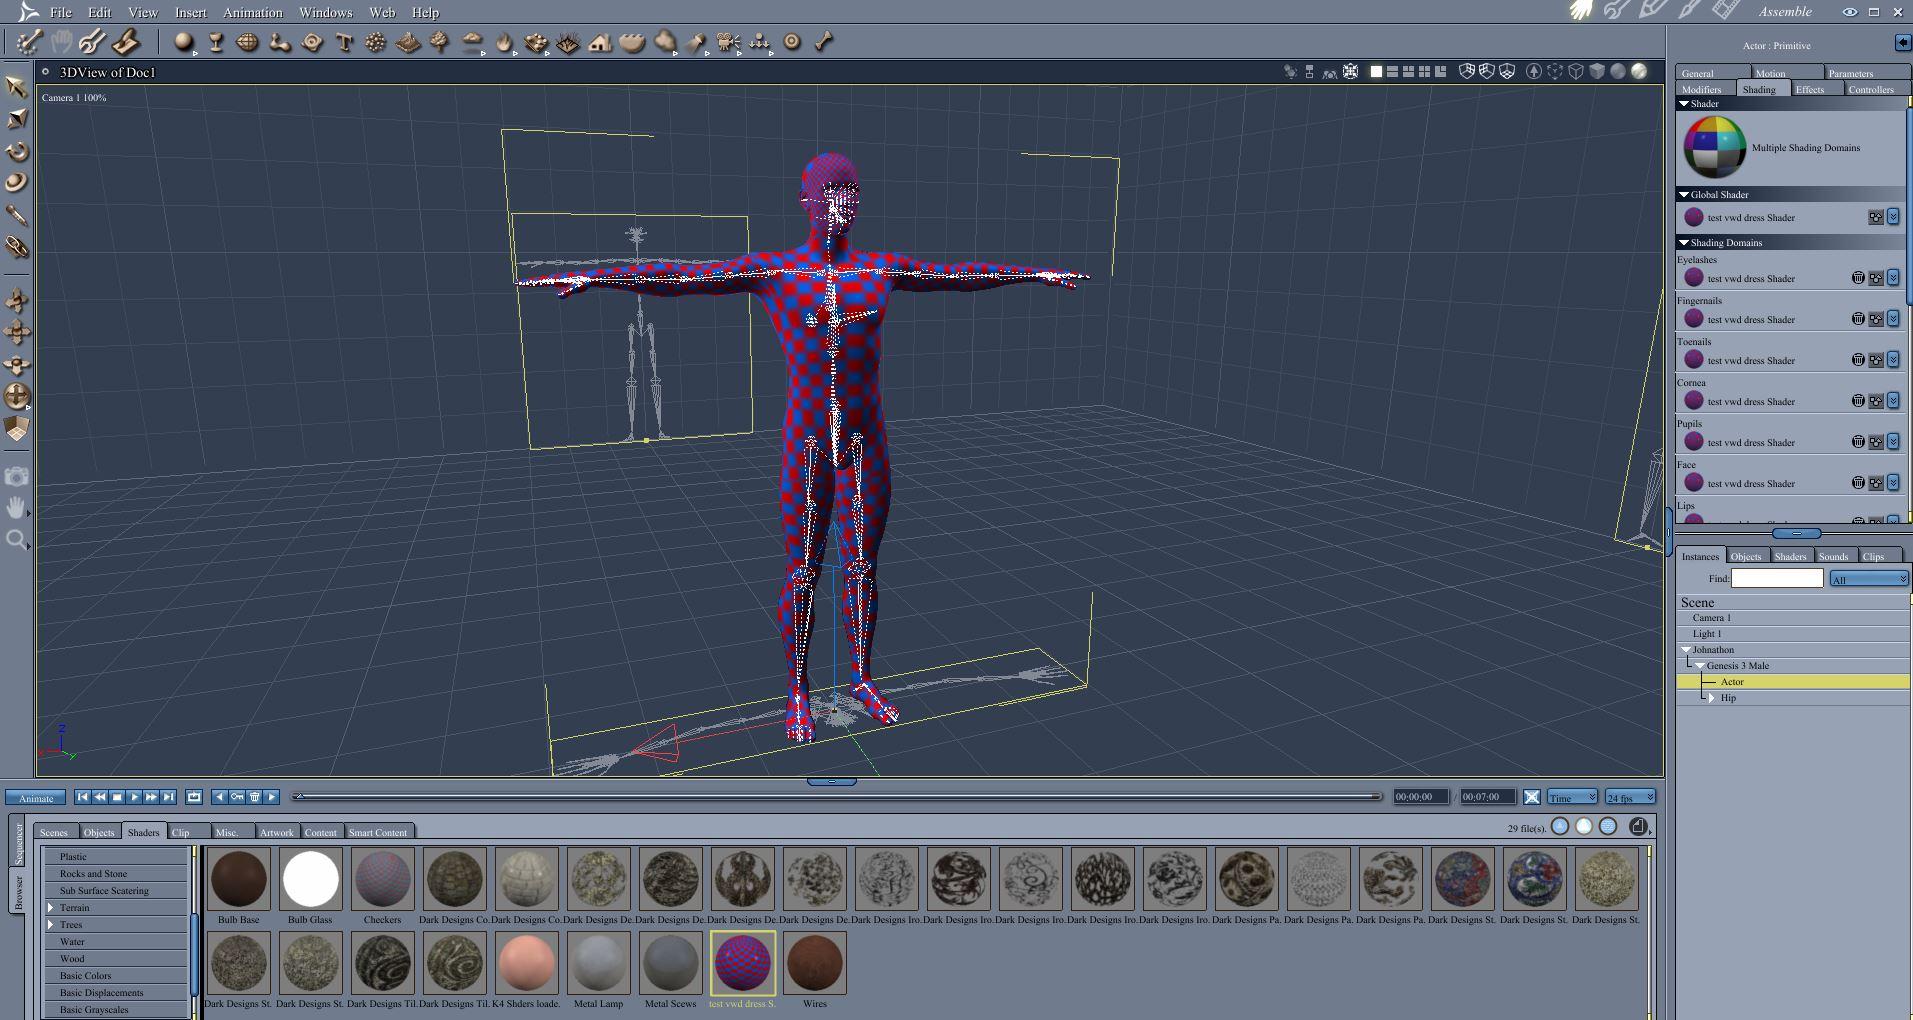The height and width of the screenshot is (1020, 1913).
Task: Switch to the Motion tab
Action: tap(1785, 73)
